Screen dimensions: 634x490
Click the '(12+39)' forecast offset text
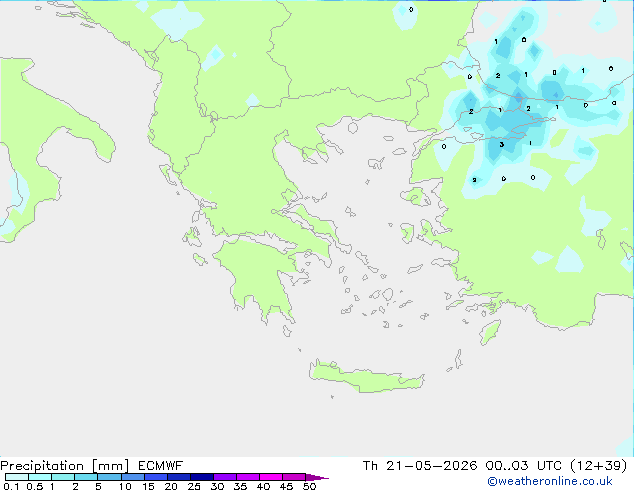pyautogui.click(x=599, y=466)
